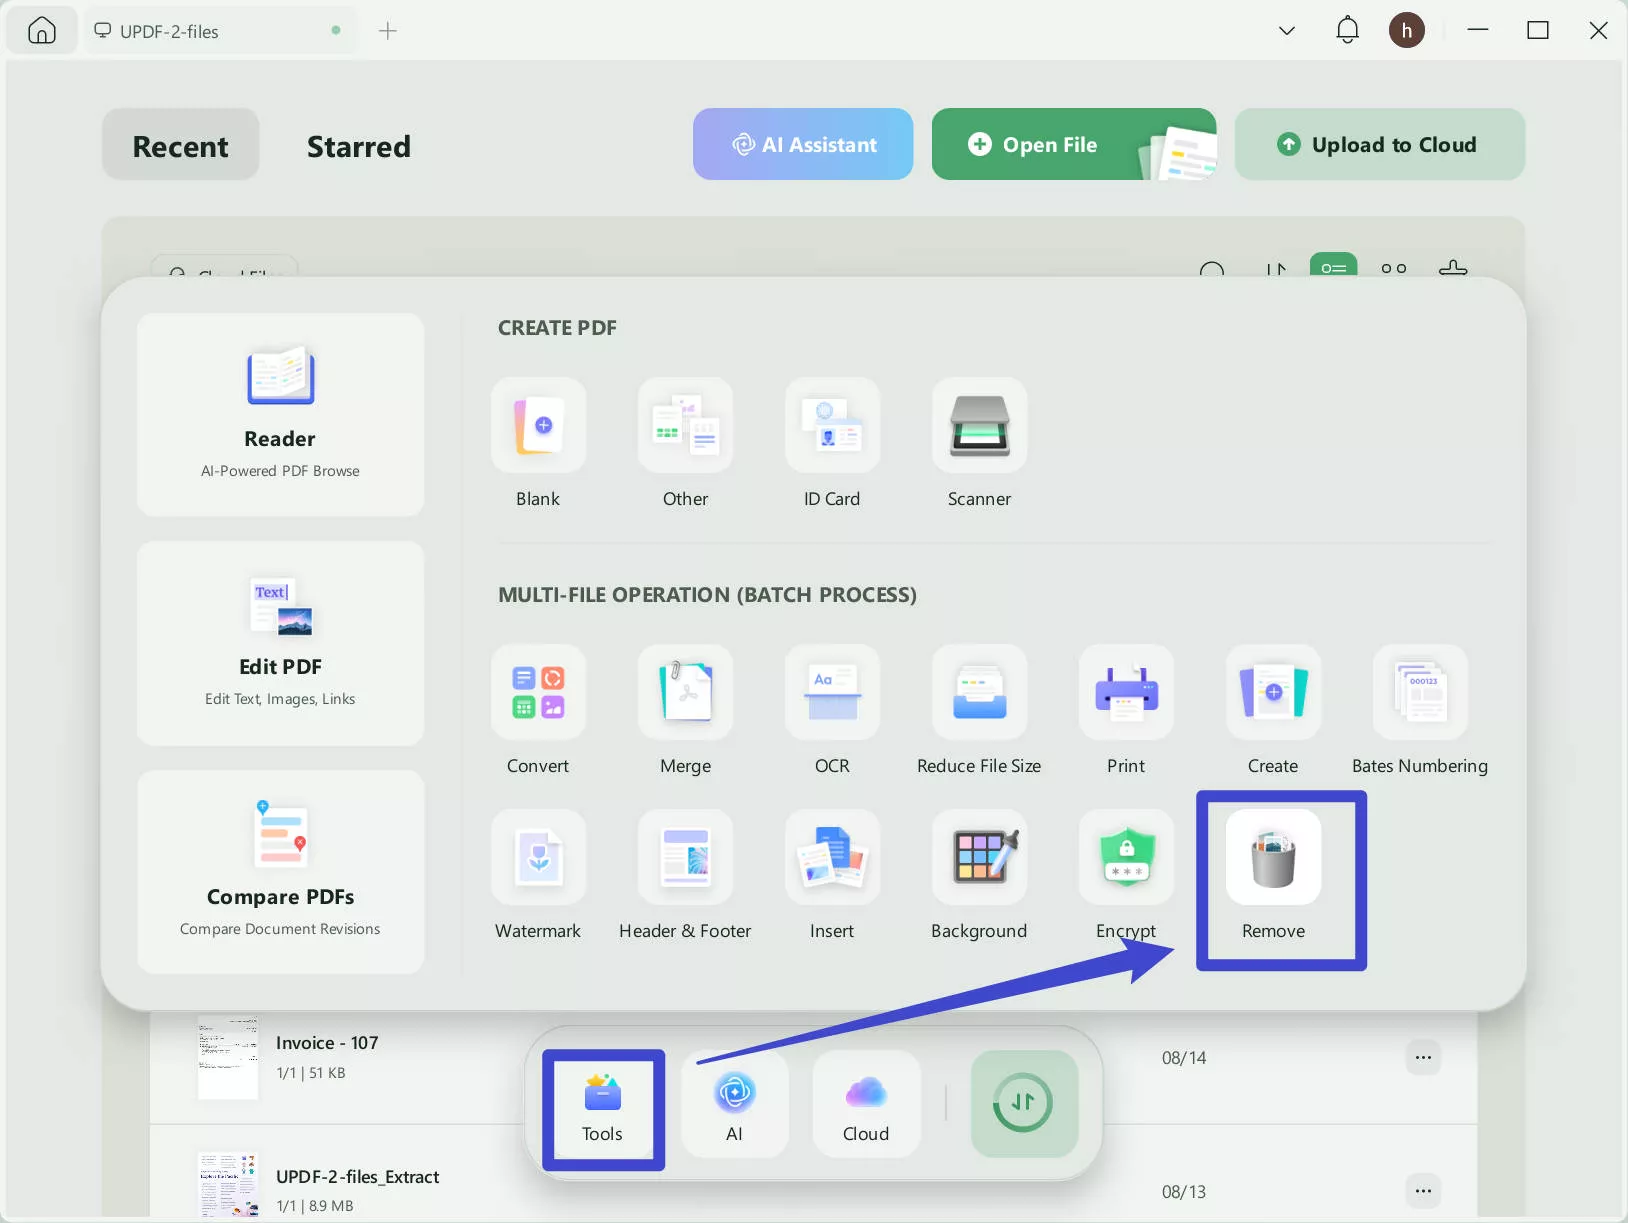Click the Invoice - 107 thumbnail

pos(228,1058)
